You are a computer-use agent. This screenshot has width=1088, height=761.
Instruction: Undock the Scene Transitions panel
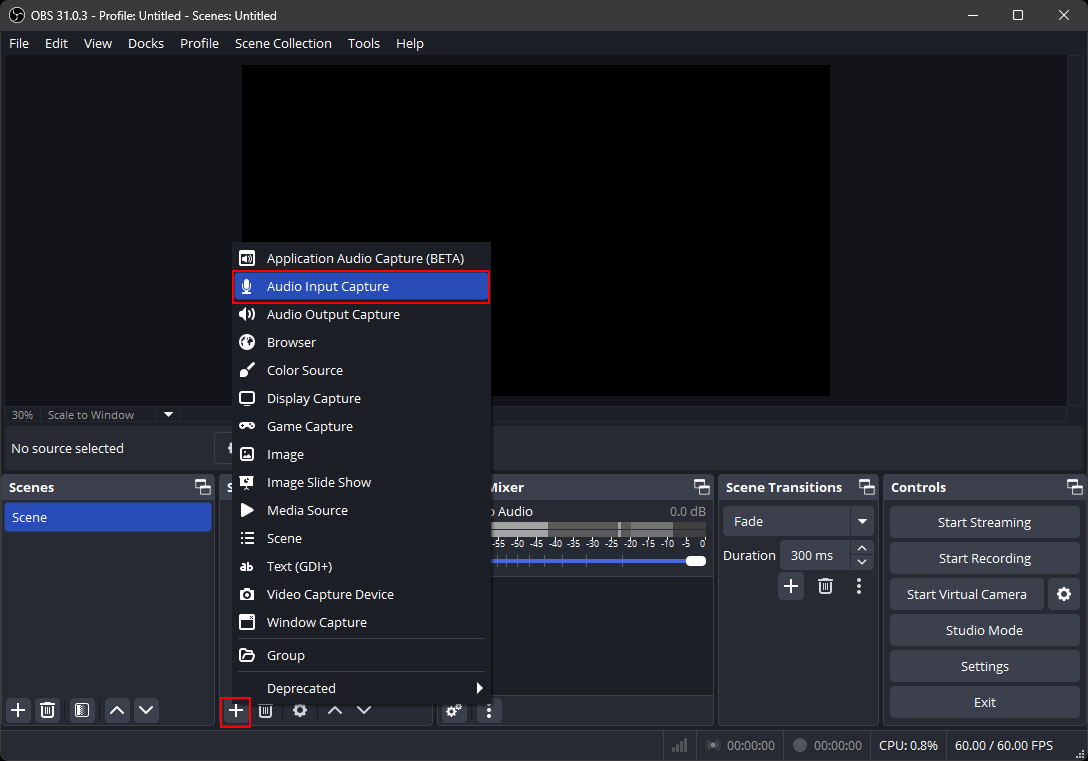[x=868, y=487]
